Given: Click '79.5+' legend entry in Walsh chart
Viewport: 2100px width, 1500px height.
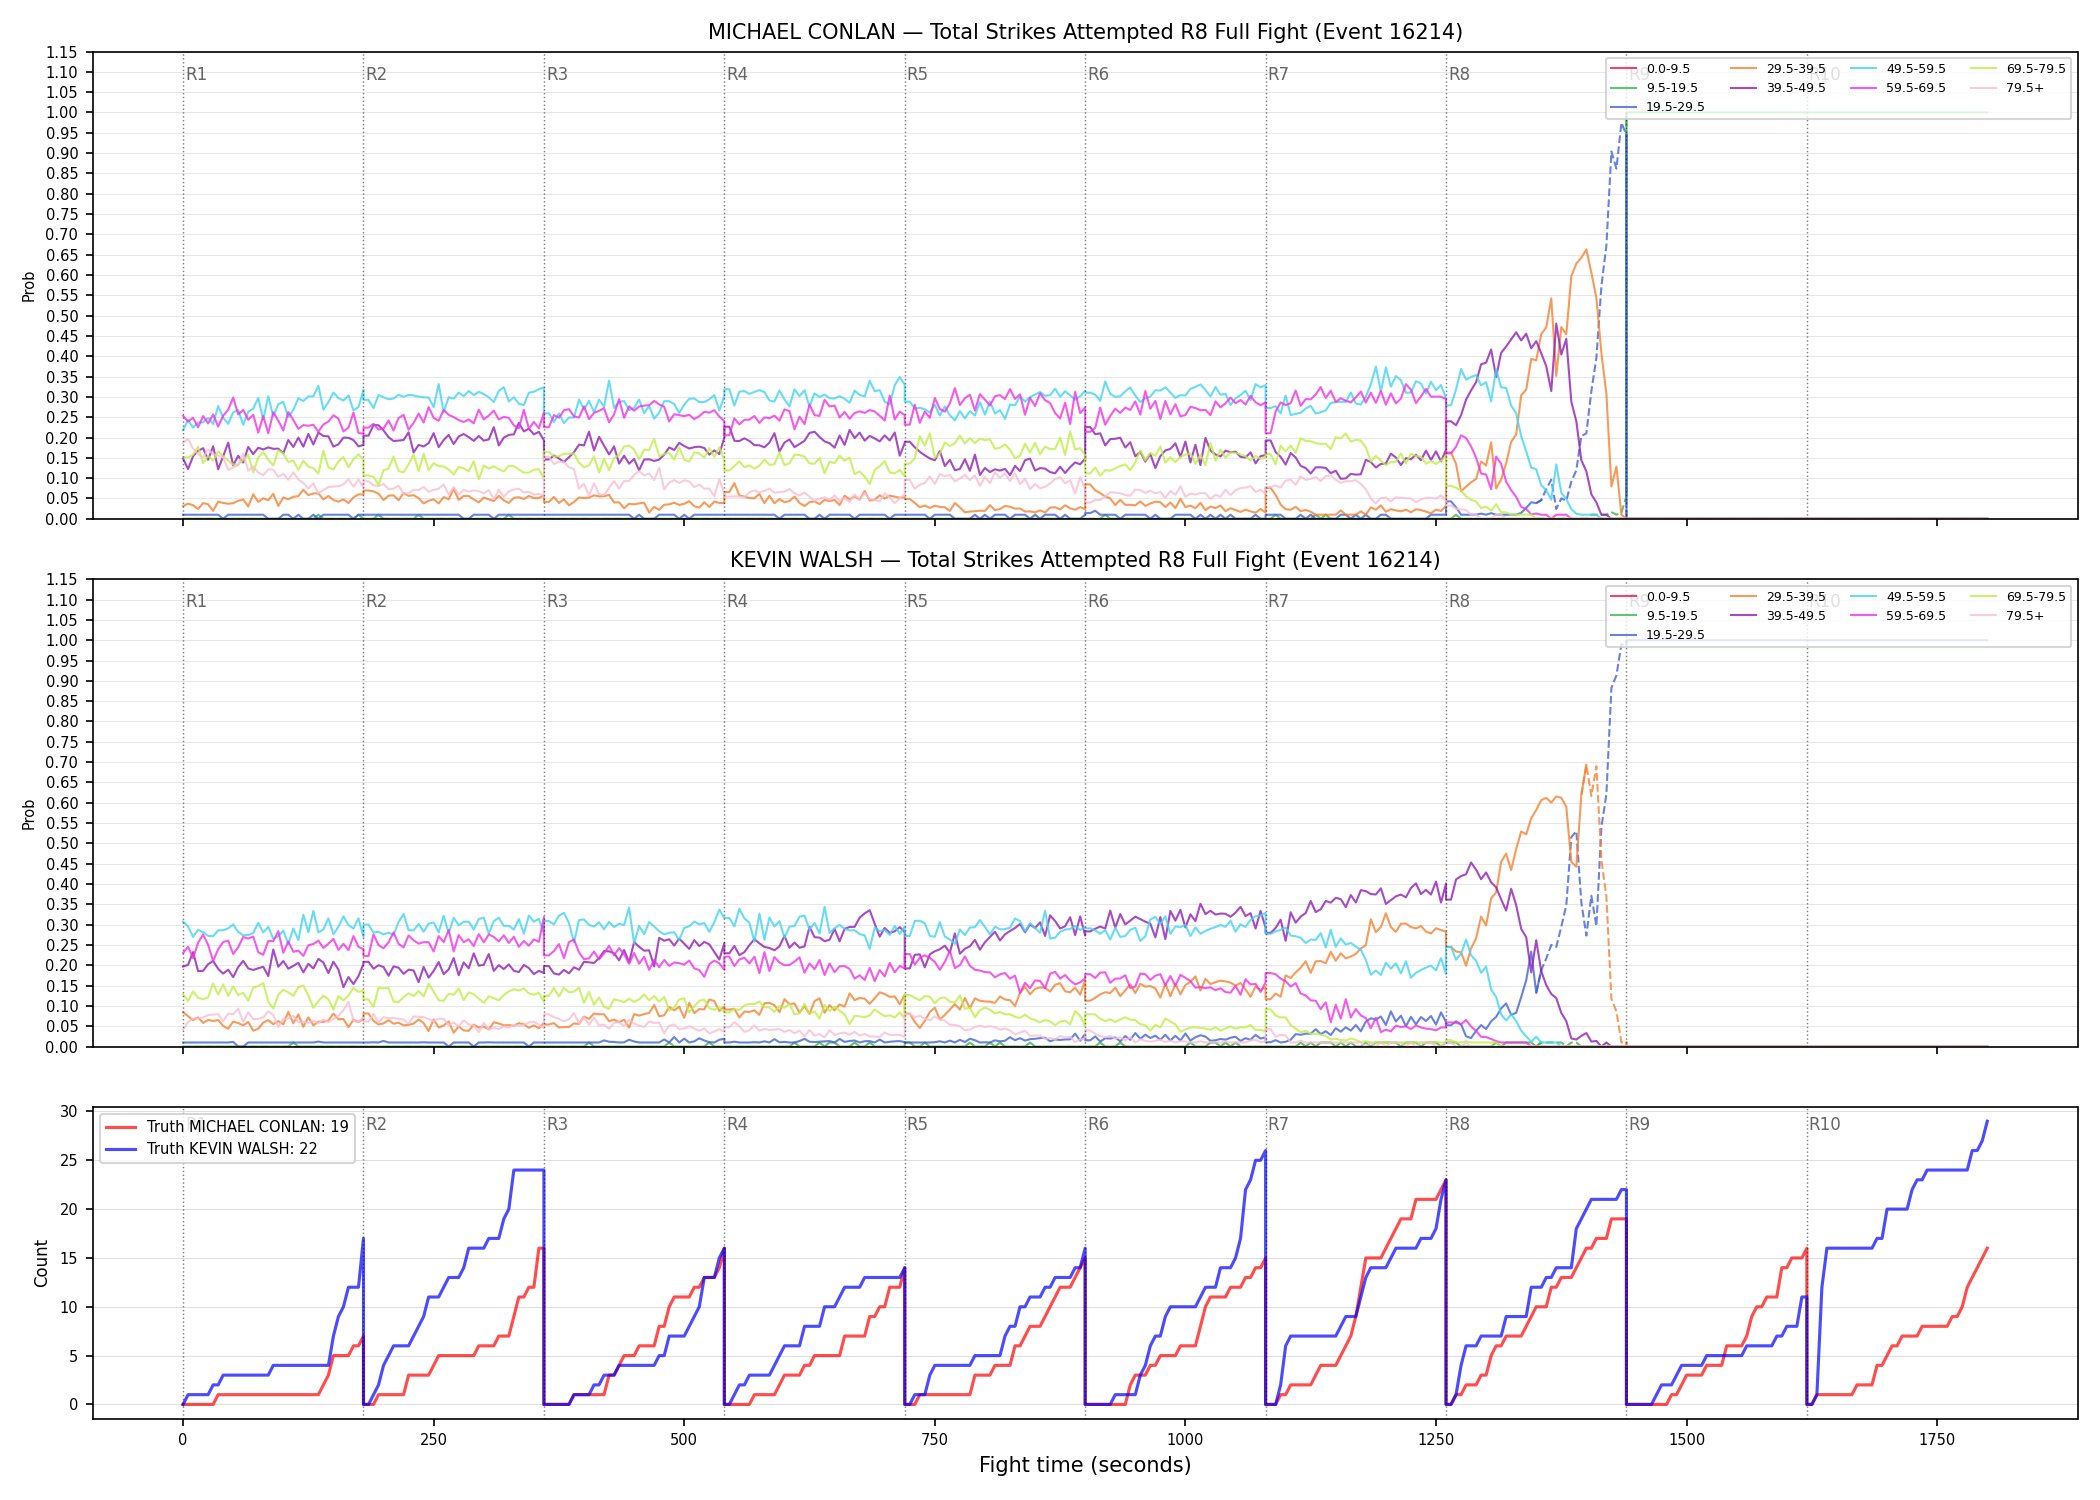Looking at the screenshot, I should pyautogui.click(x=2007, y=616).
